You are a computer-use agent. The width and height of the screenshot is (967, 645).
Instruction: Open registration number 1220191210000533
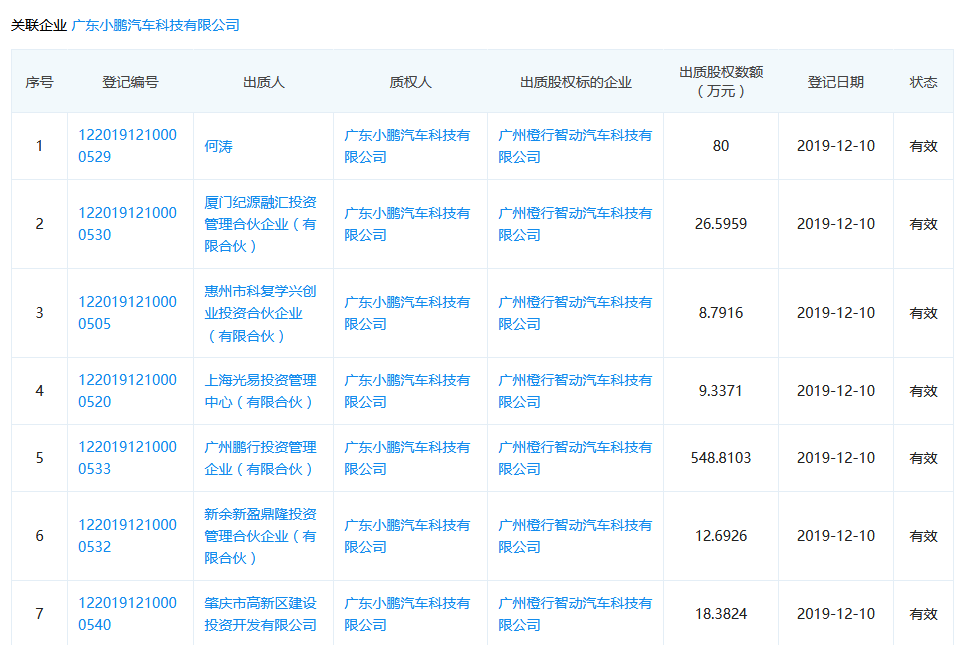click(x=128, y=458)
